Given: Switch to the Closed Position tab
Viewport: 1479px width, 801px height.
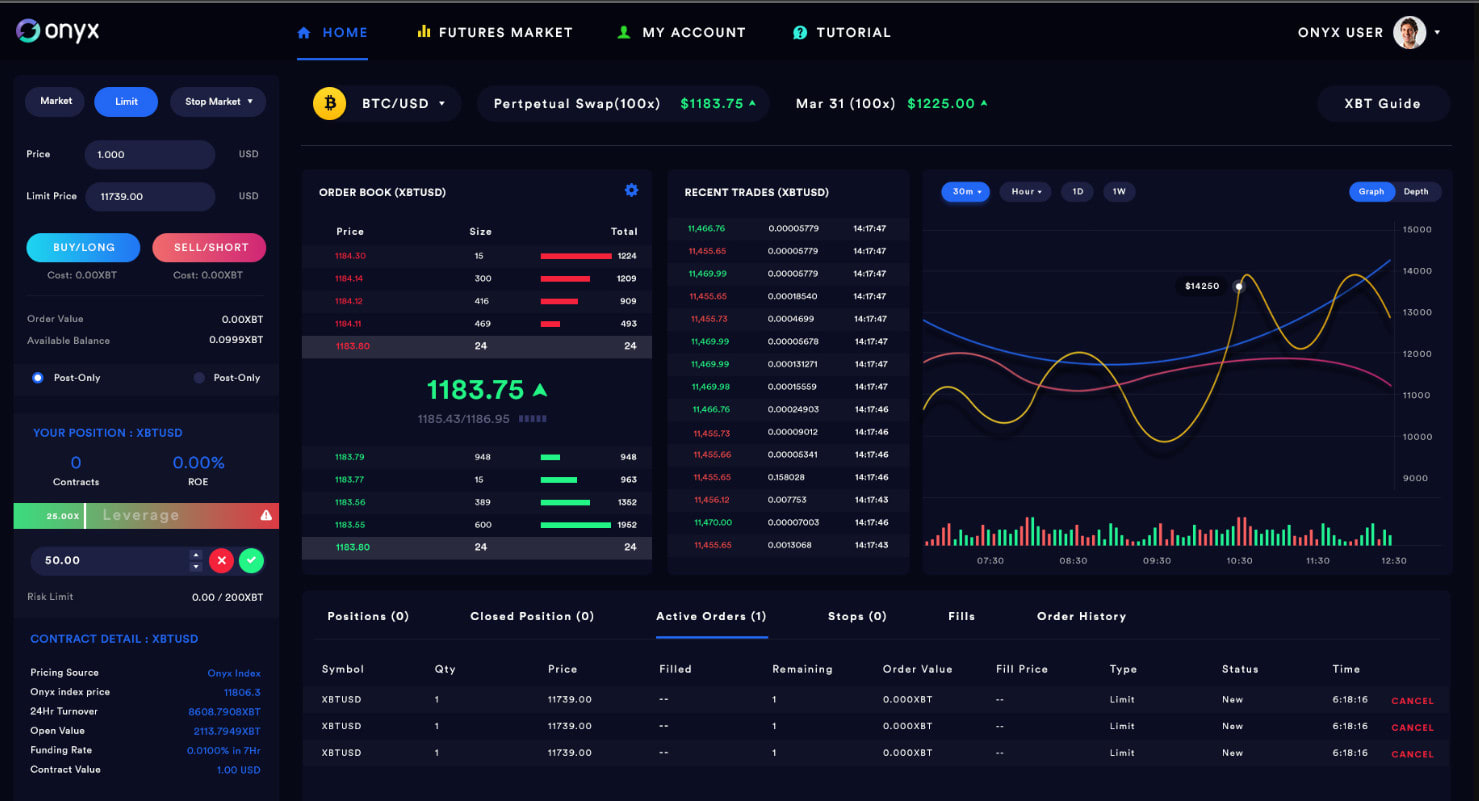Looking at the screenshot, I should click(531, 616).
